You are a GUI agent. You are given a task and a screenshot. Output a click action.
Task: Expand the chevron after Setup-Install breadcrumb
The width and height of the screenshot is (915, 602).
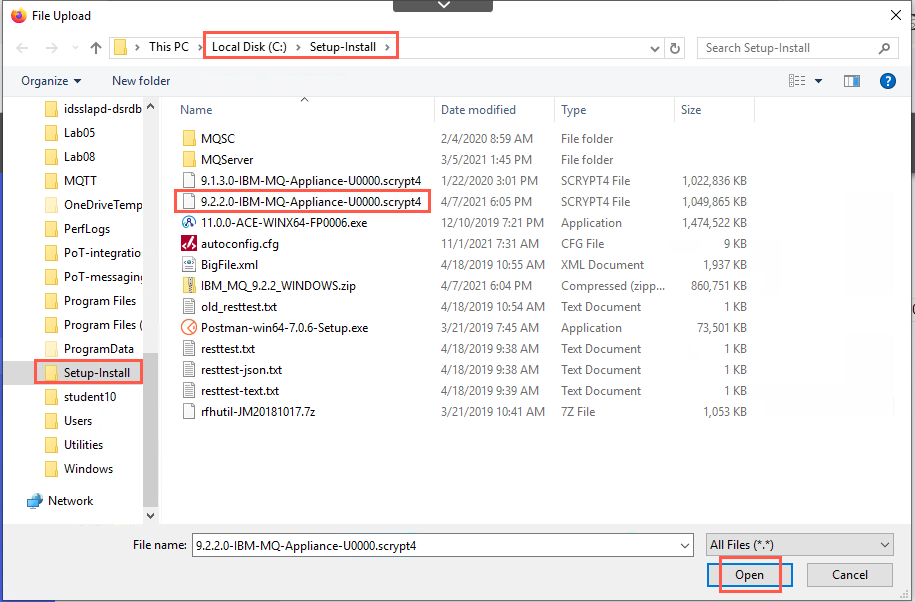[x=387, y=47]
